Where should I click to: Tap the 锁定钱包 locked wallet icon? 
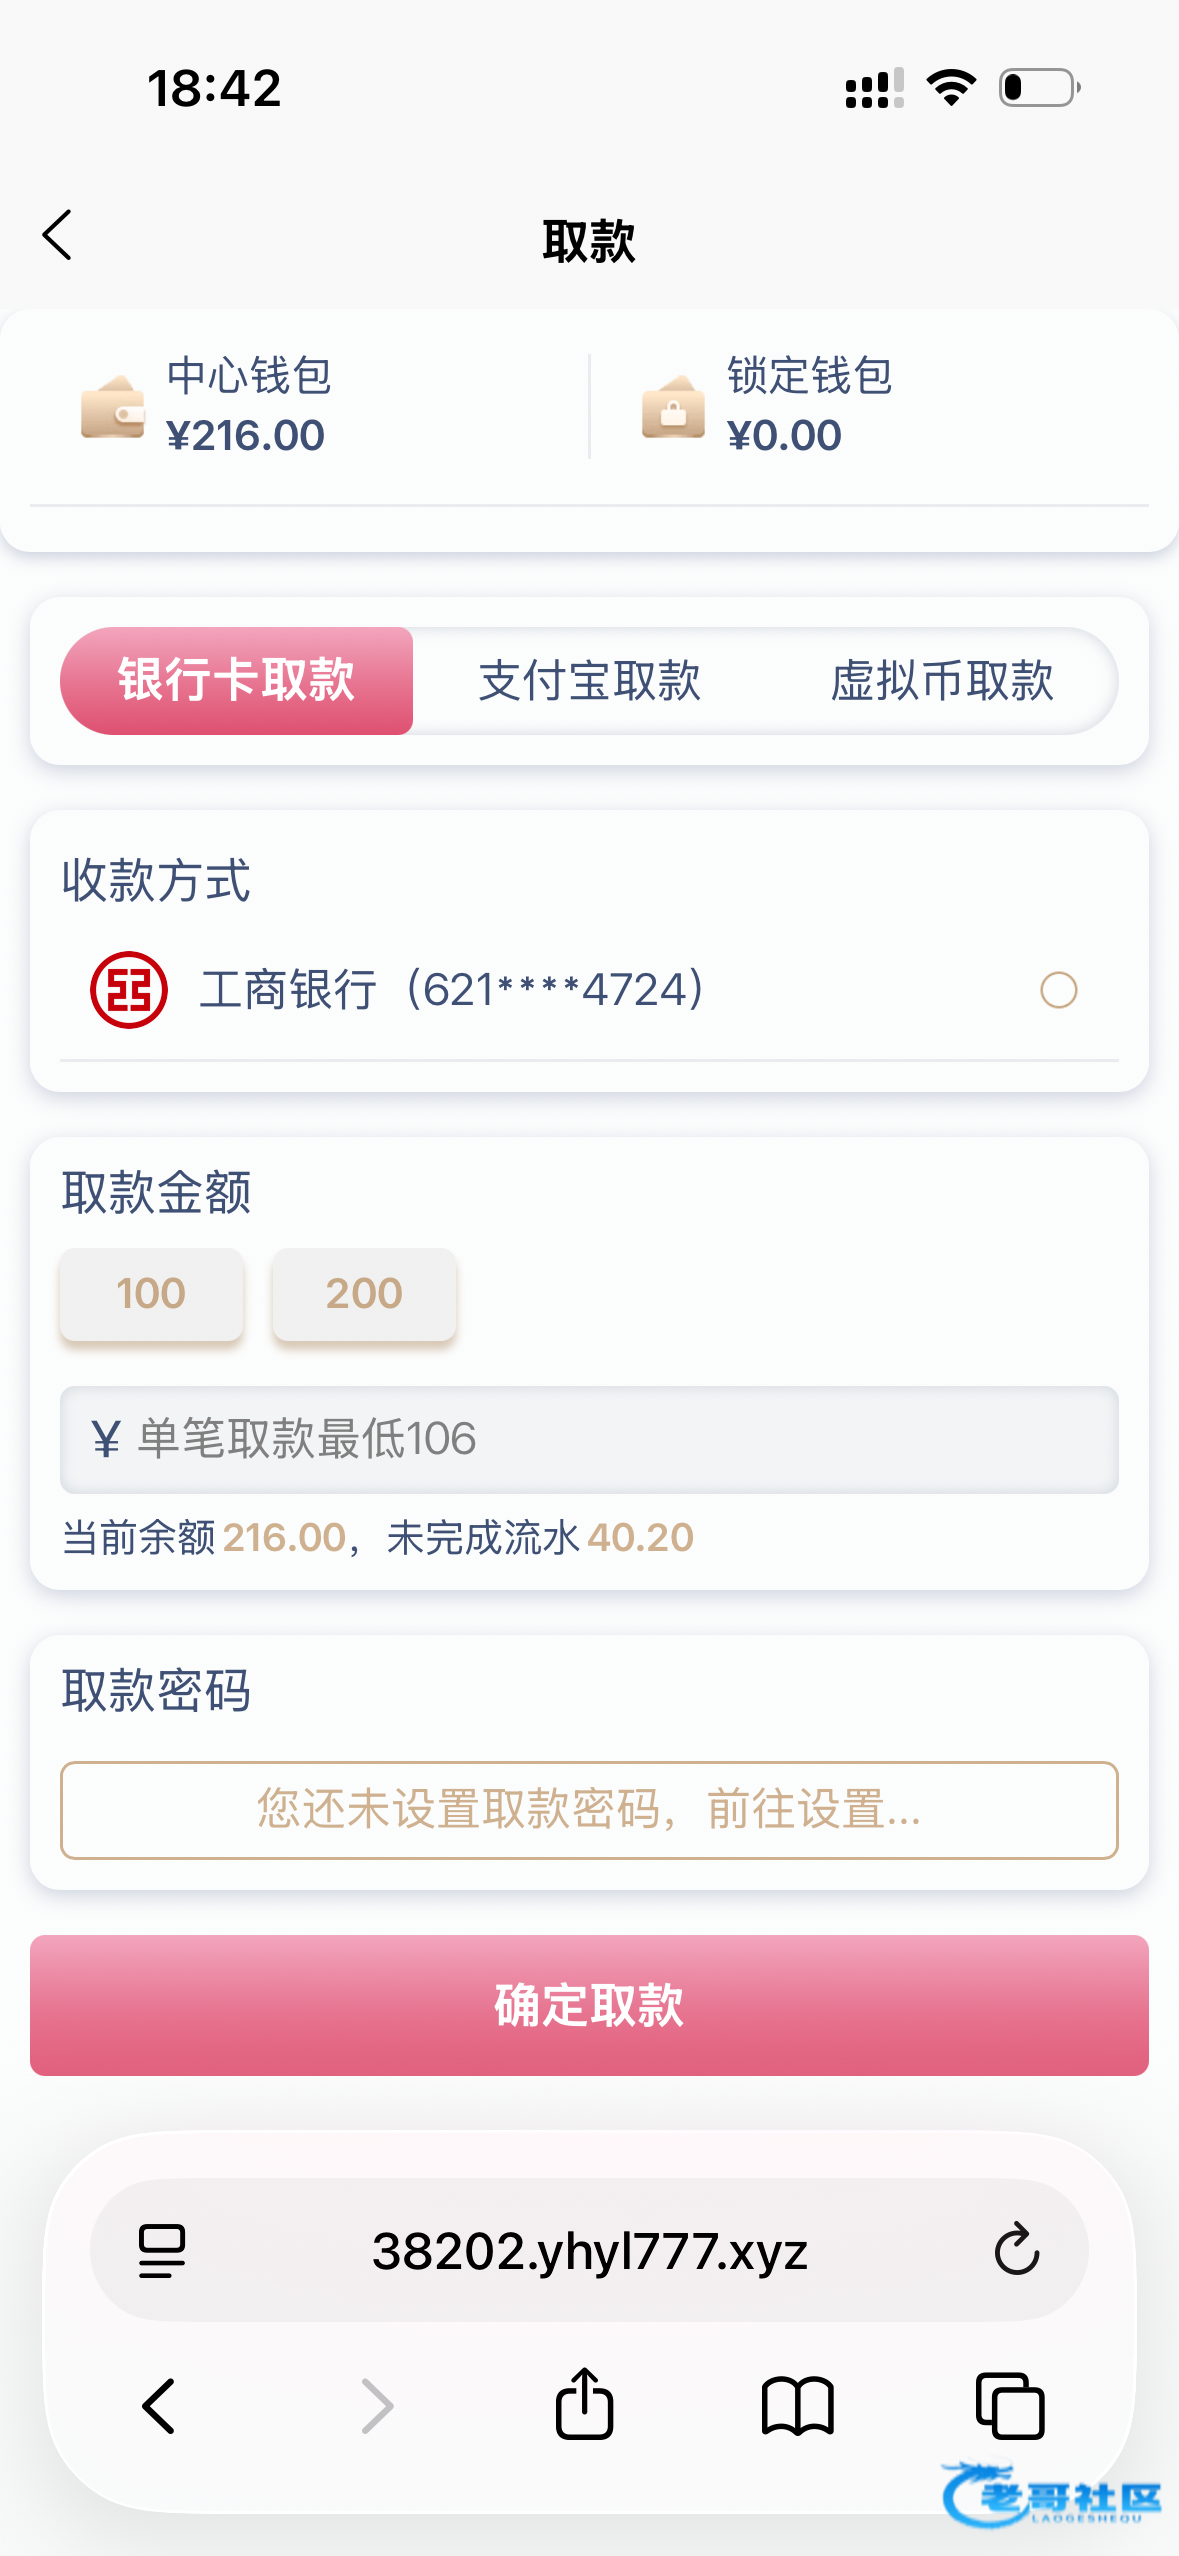(673, 407)
